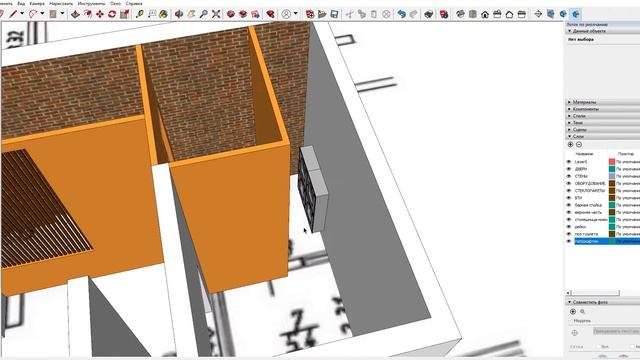Open the Line tool dropdown arrow
640x360 pixels.
22,14
